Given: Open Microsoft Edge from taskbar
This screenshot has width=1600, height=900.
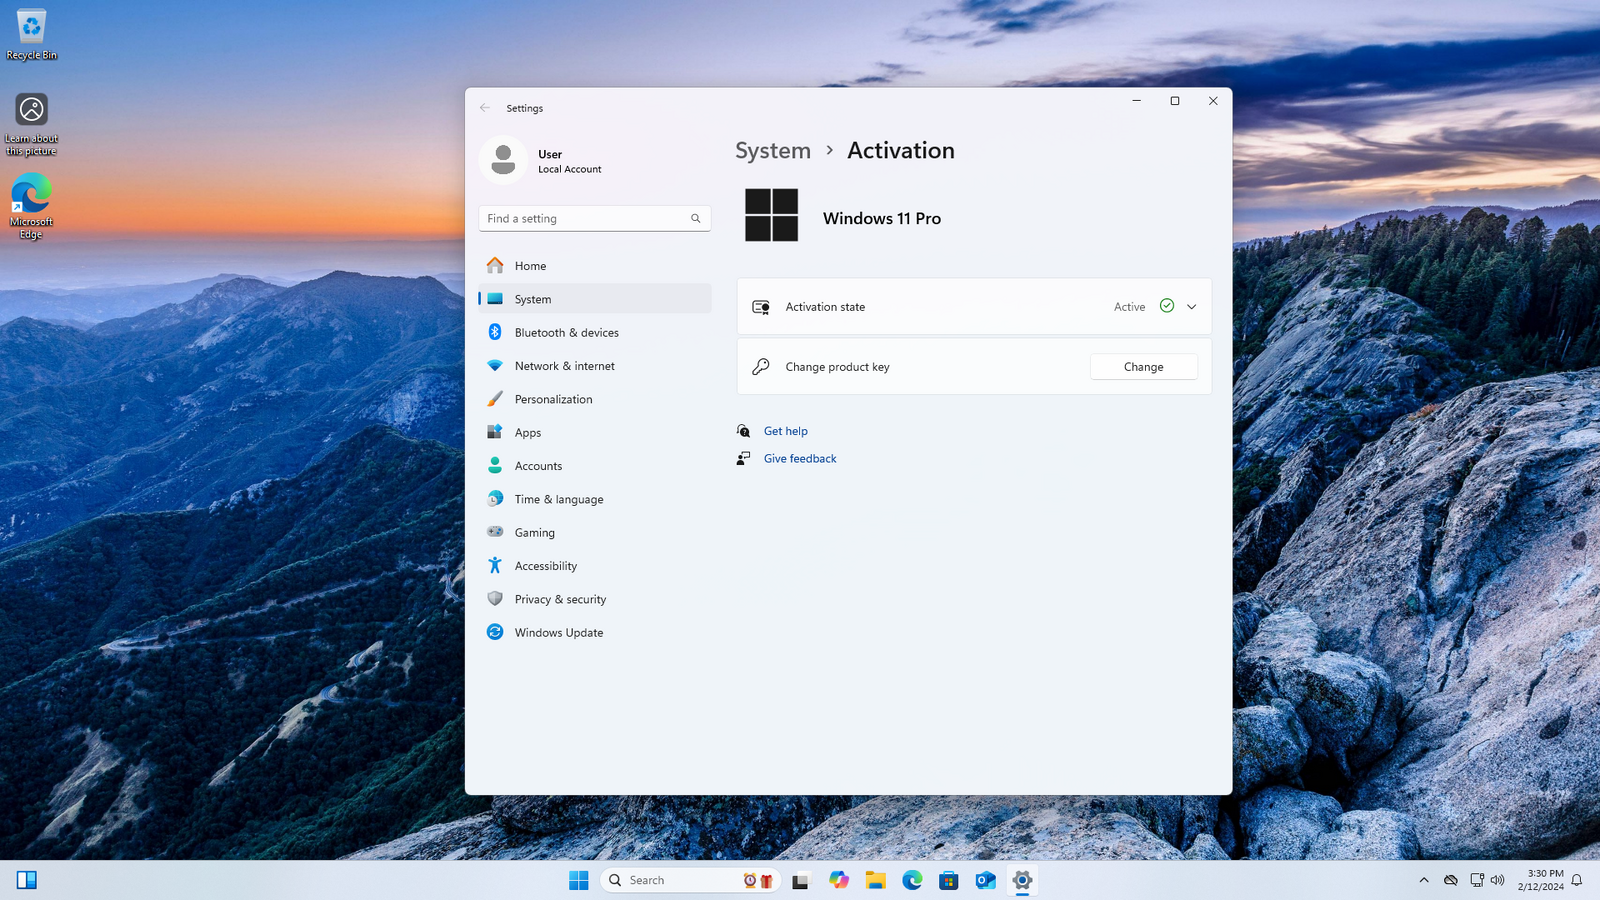Looking at the screenshot, I should point(912,880).
